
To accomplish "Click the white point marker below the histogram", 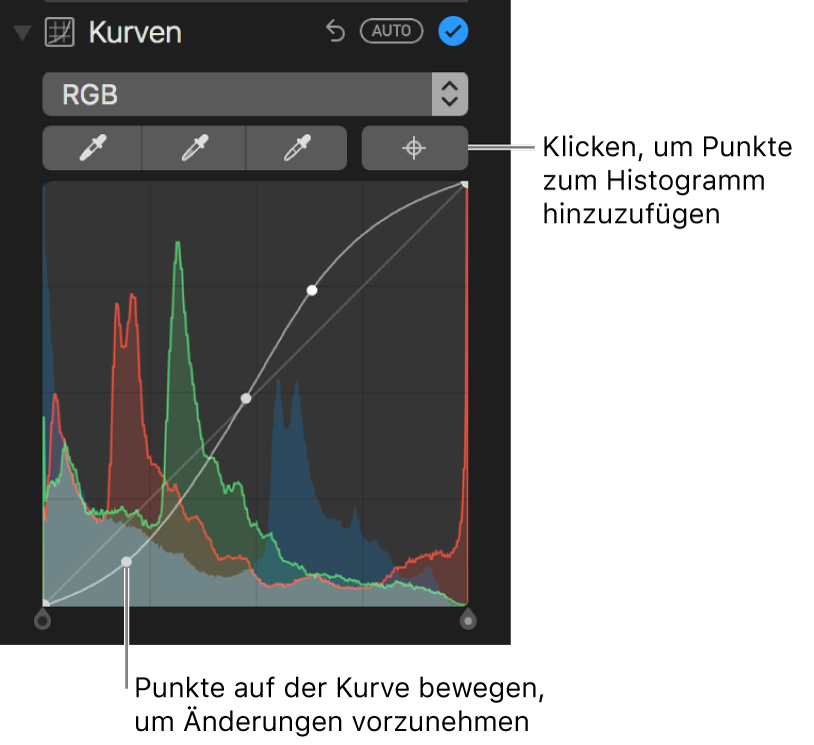I will point(469,619).
